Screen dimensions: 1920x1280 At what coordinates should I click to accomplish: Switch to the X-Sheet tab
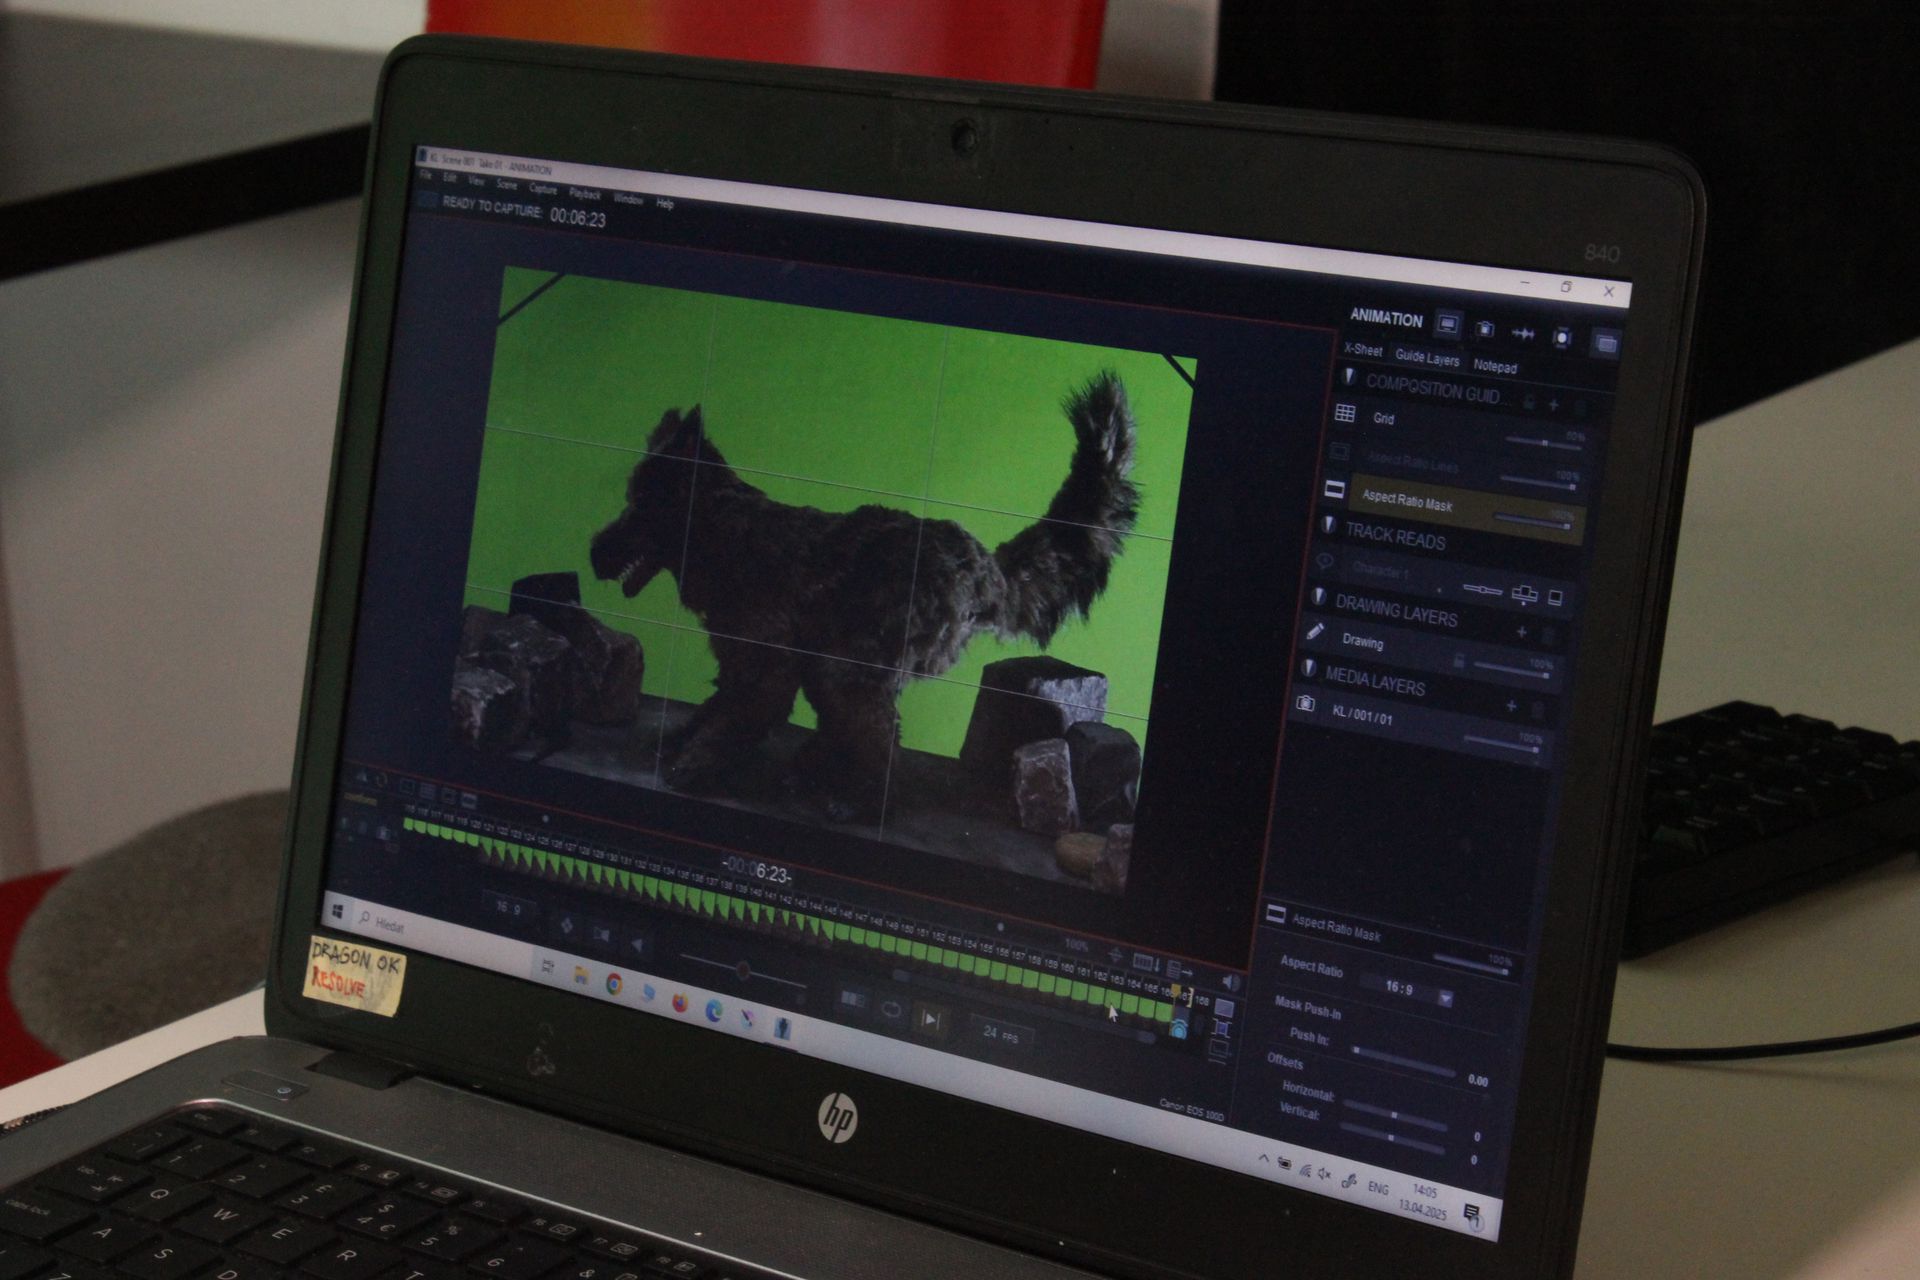coord(1363,350)
